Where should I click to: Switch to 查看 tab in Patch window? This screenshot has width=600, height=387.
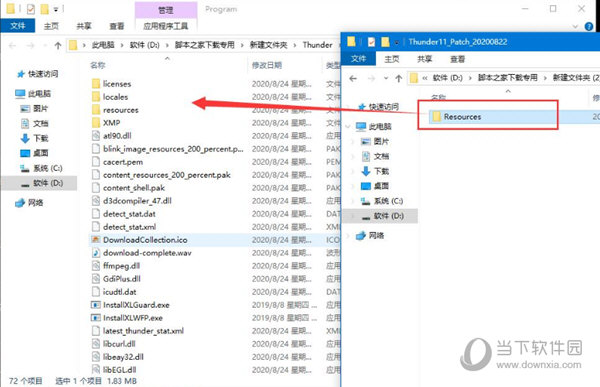pos(457,59)
